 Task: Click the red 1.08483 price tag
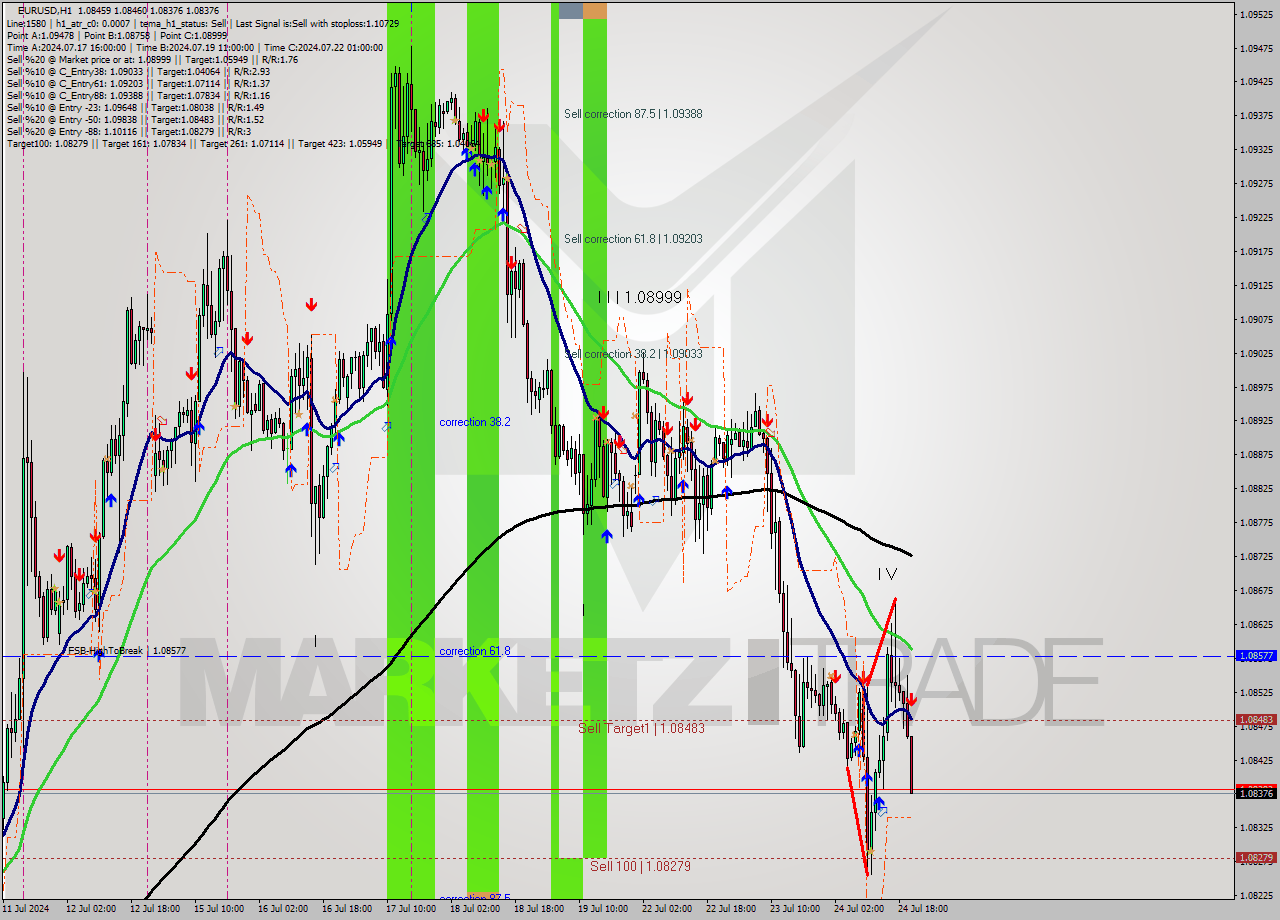pyautogui.click(x=1256, y=719)
